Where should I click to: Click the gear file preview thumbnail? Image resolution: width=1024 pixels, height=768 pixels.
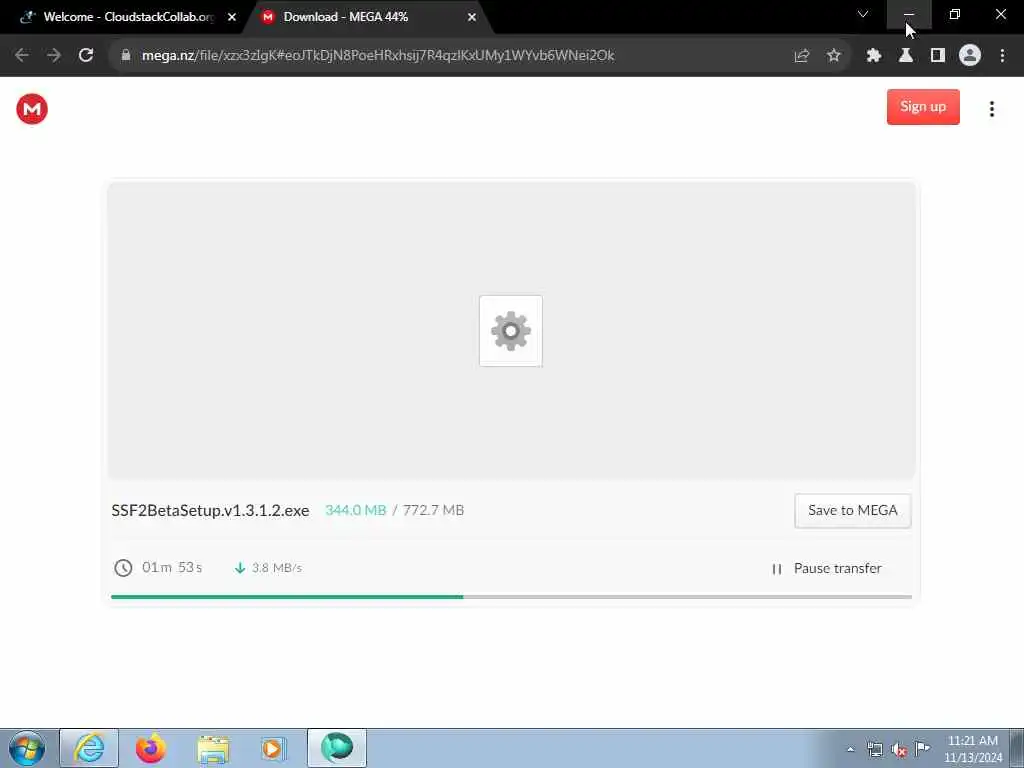coord(511,331)
